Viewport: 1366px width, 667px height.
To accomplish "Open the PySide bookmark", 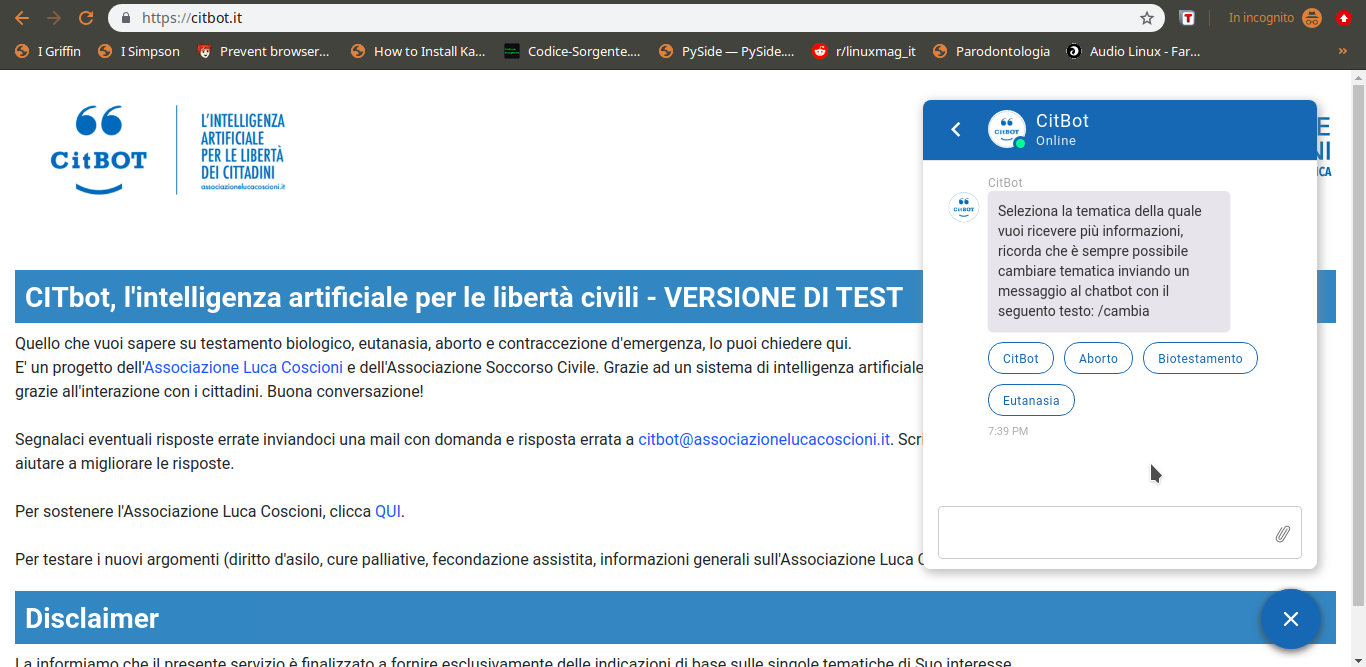I will click(x=727, y=51).
